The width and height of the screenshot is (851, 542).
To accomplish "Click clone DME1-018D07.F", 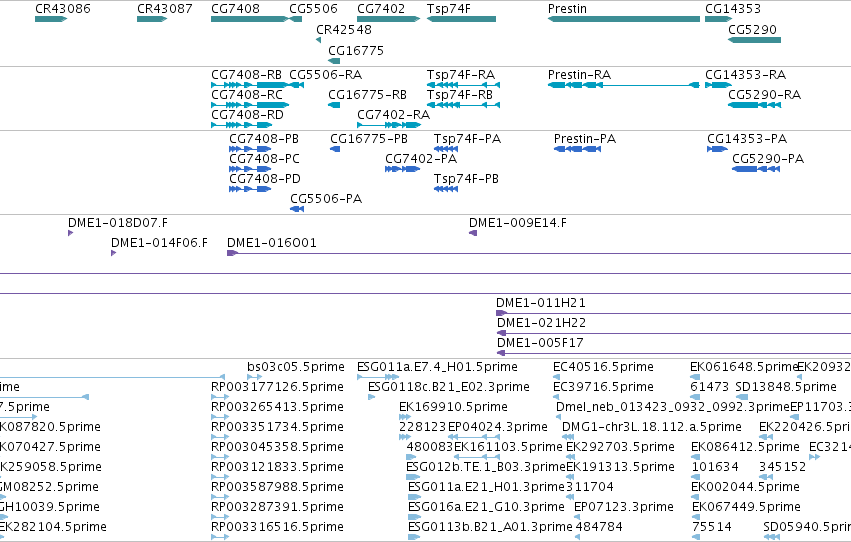I will coord(71,233).
